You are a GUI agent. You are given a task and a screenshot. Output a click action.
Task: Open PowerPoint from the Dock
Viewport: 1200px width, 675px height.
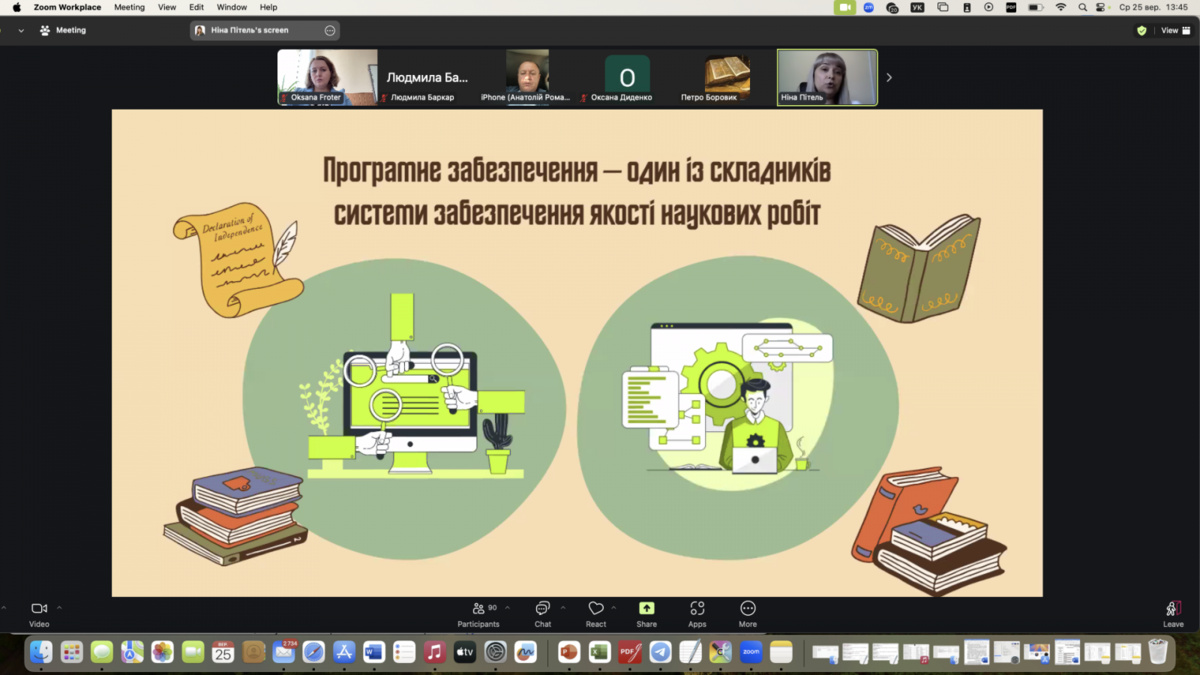pos(569,652)
